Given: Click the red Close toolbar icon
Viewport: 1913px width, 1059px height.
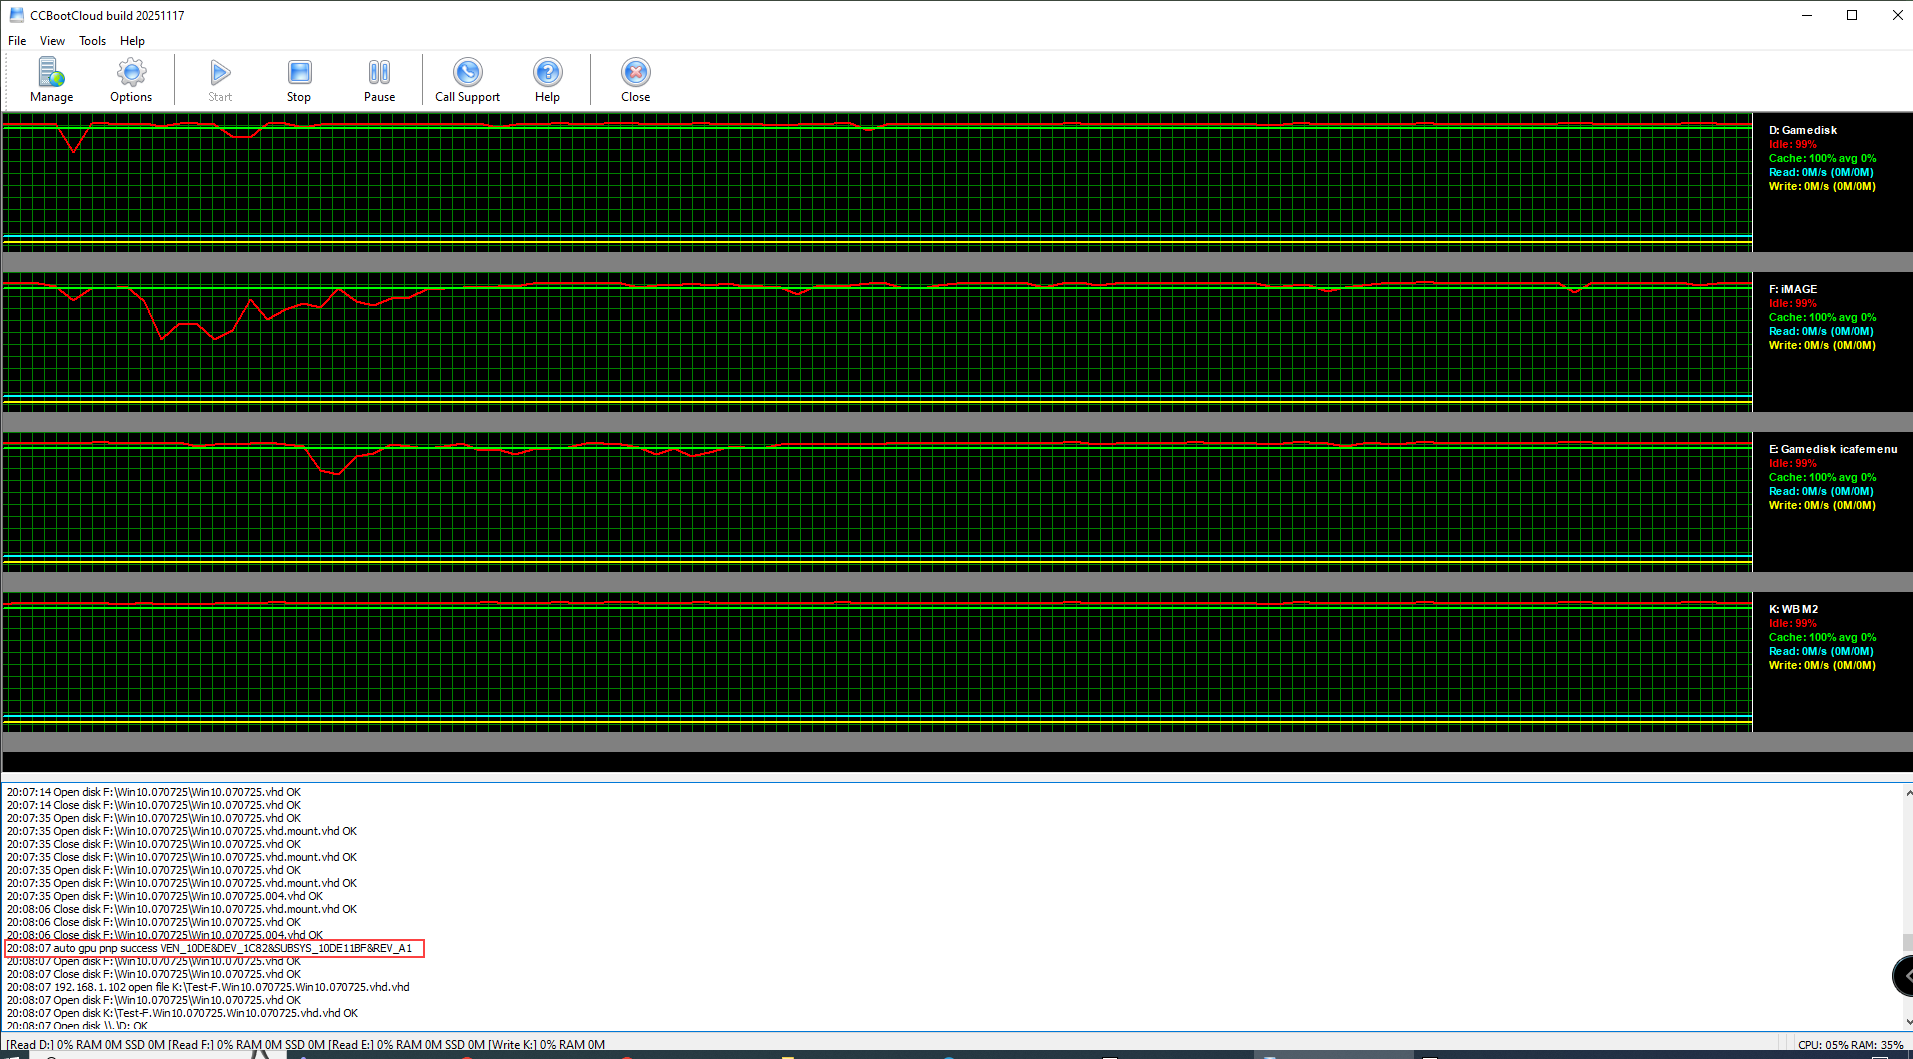Looking at the screenshot, I should (x=635, y=80).
